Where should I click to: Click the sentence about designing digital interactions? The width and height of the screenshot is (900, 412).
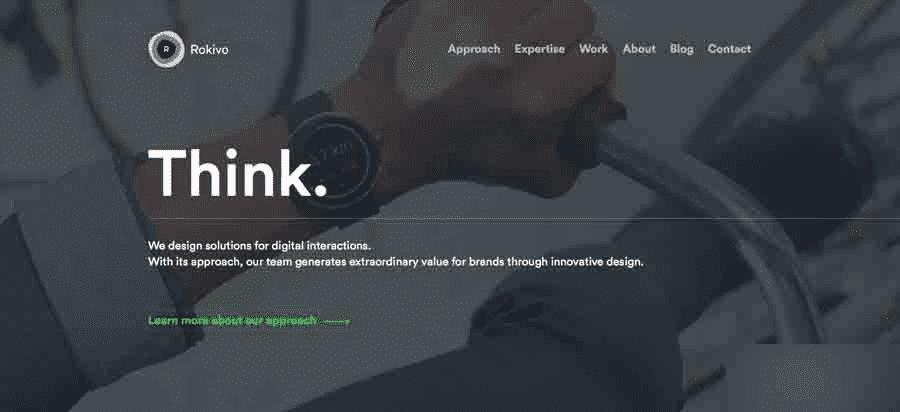[x=259, y=246]
